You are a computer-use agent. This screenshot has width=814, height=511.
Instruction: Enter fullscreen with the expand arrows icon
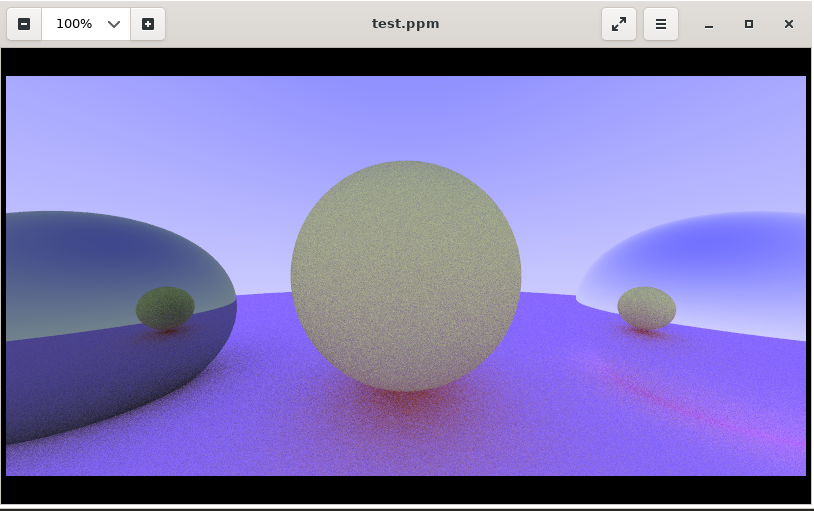tap(618, 24)
